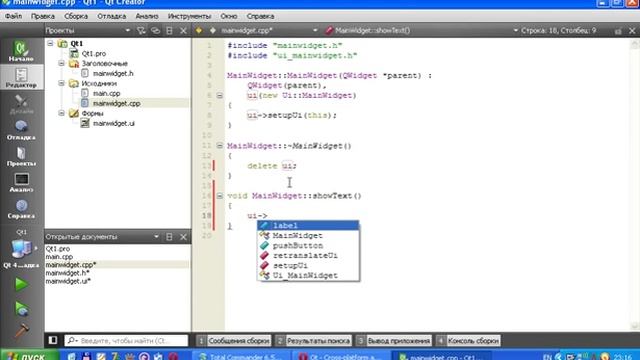Select Qt1.pro in the project tree
Screen dimensions: 640x360
pyautogui.click(x=94, y=53)
